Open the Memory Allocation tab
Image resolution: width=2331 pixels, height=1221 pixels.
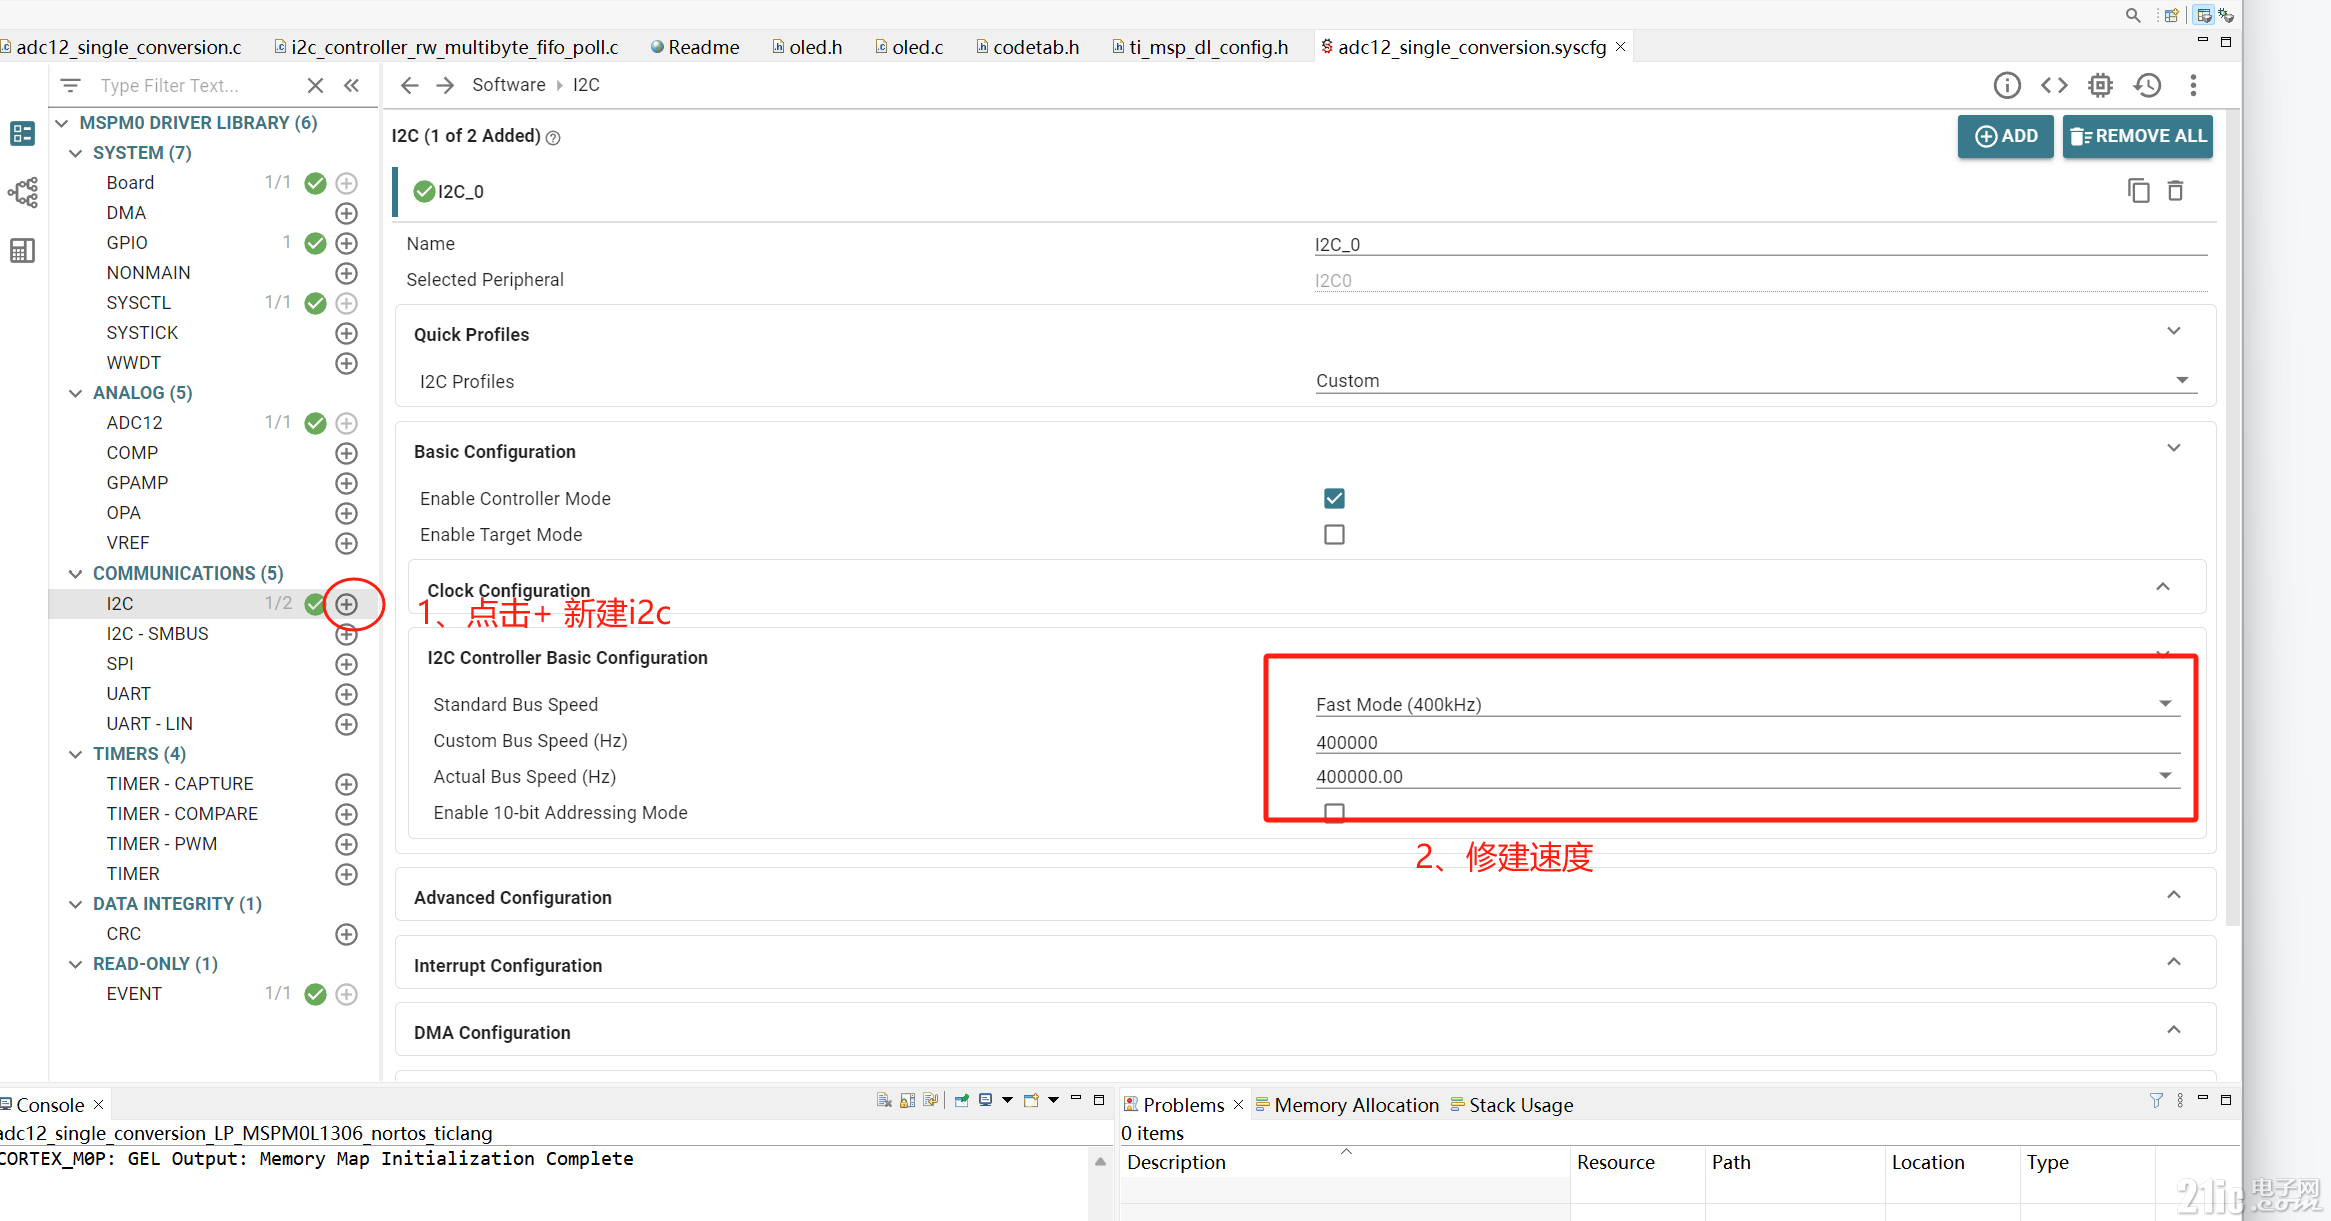pos(1347,1105)
